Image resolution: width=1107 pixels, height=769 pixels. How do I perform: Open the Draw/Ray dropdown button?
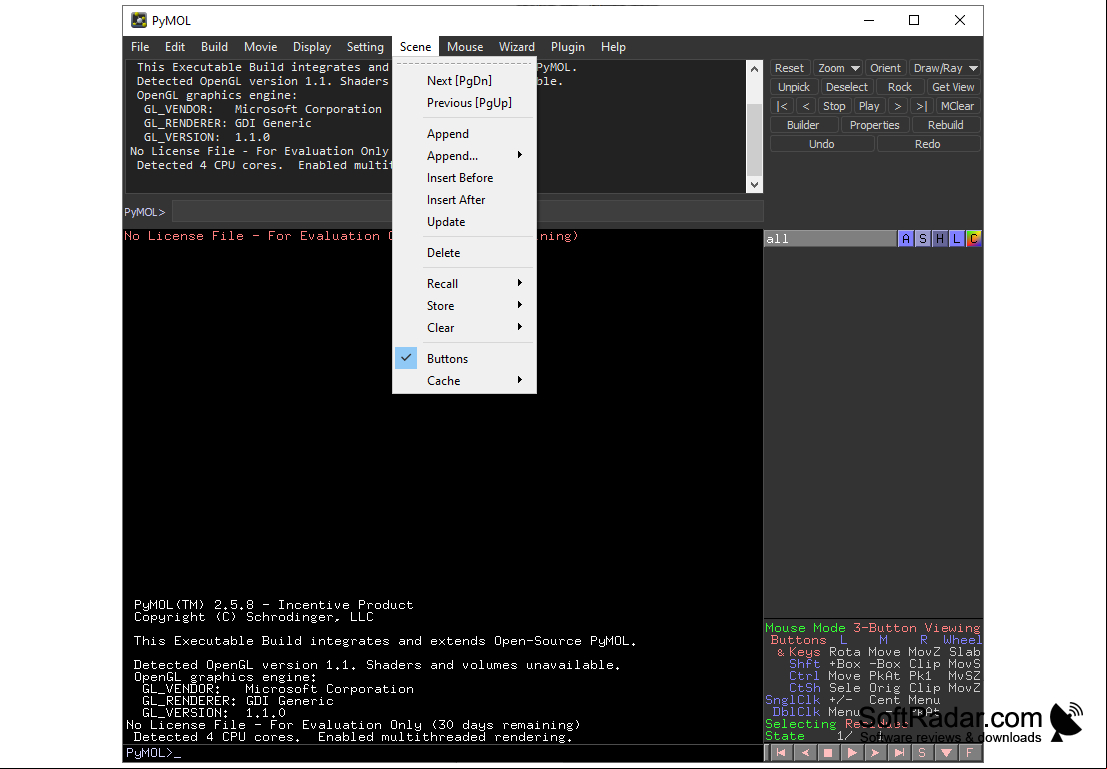click(x=945, y=68)
